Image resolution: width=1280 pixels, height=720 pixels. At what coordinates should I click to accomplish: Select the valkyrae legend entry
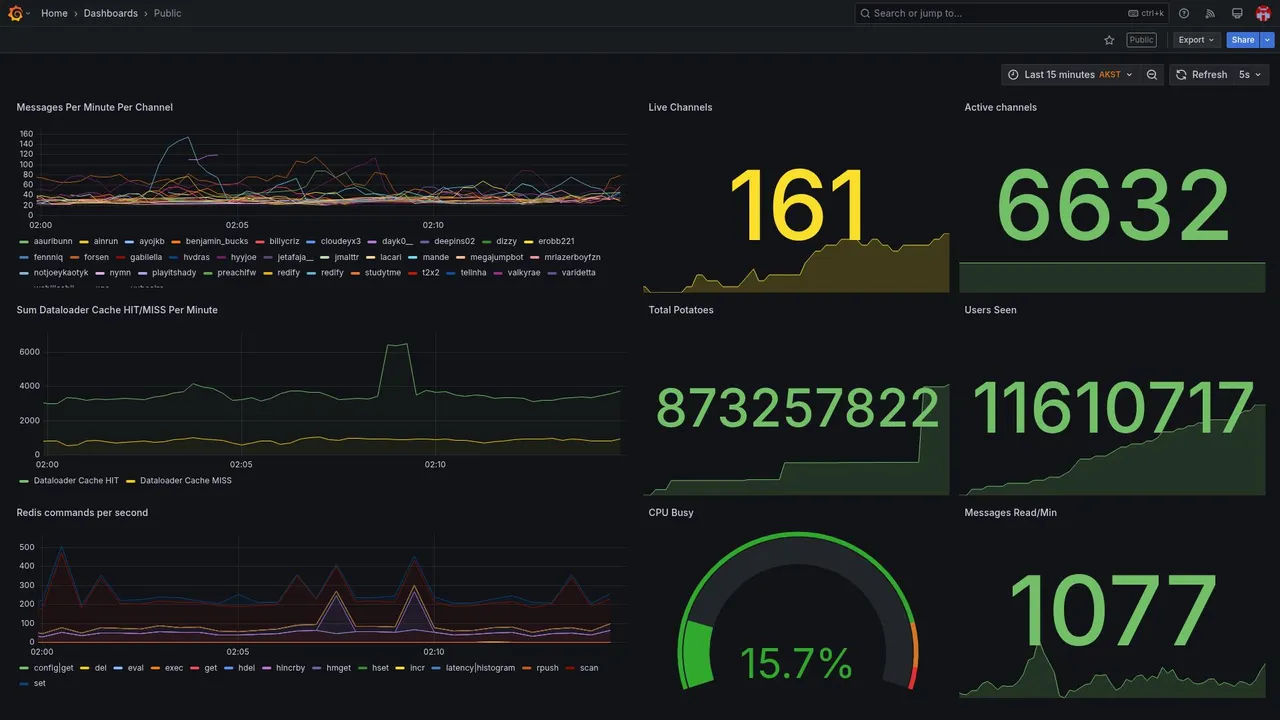pyautogui.click(x=524, y=272)
